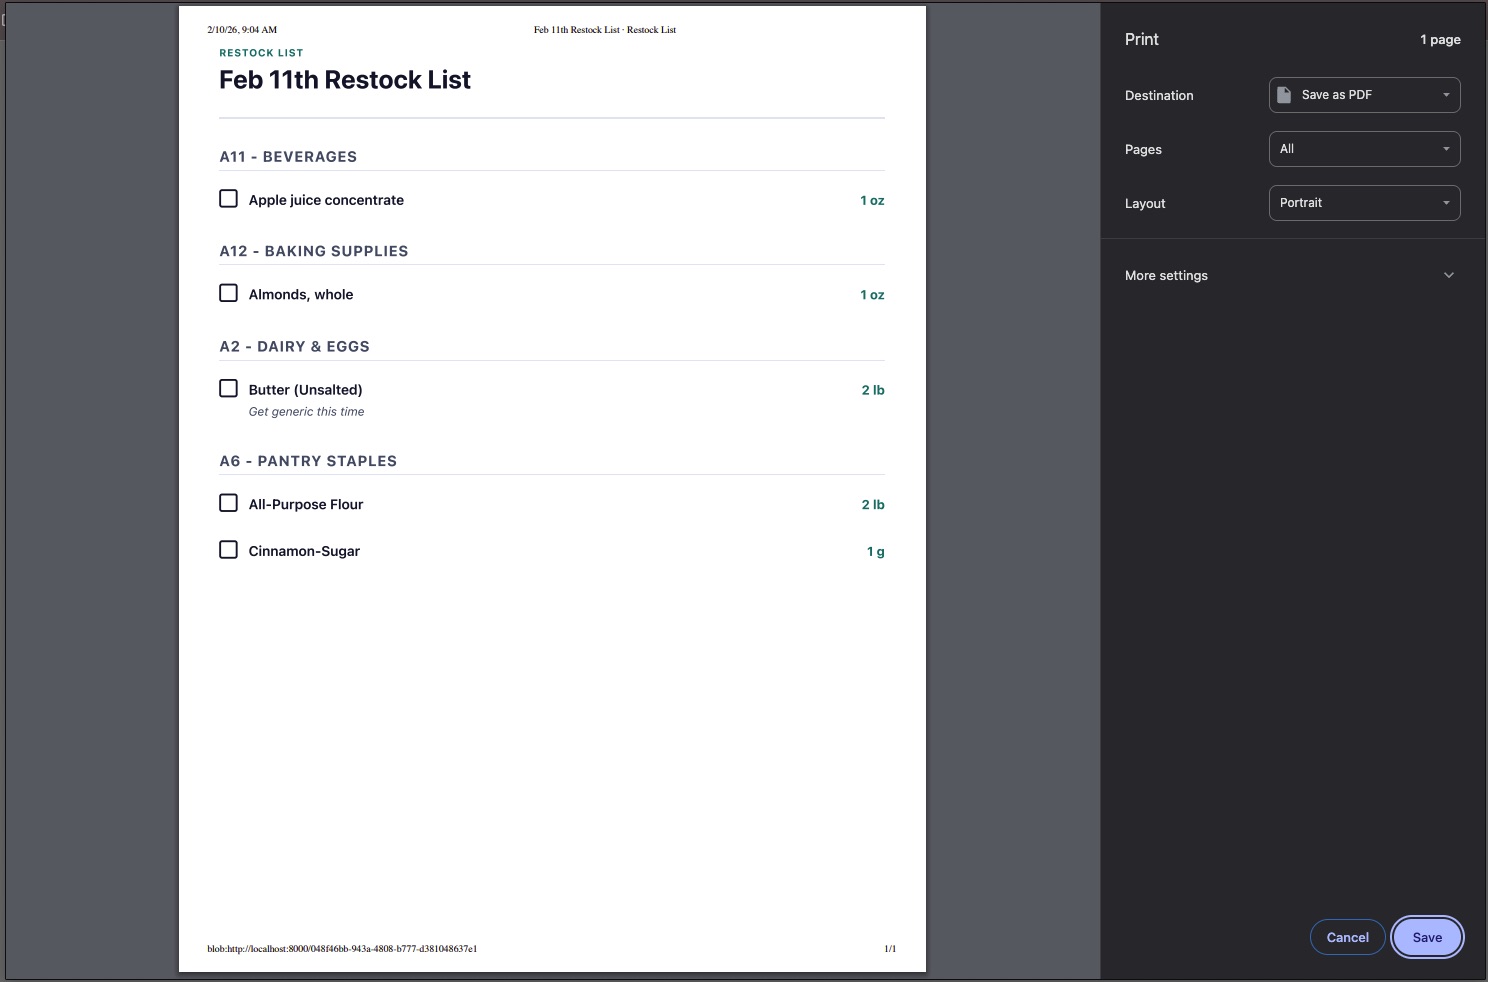Viewport: 1488px width, 982px height.
Task: Check the Almonds, whole checkbox
Action: [228, 292]
